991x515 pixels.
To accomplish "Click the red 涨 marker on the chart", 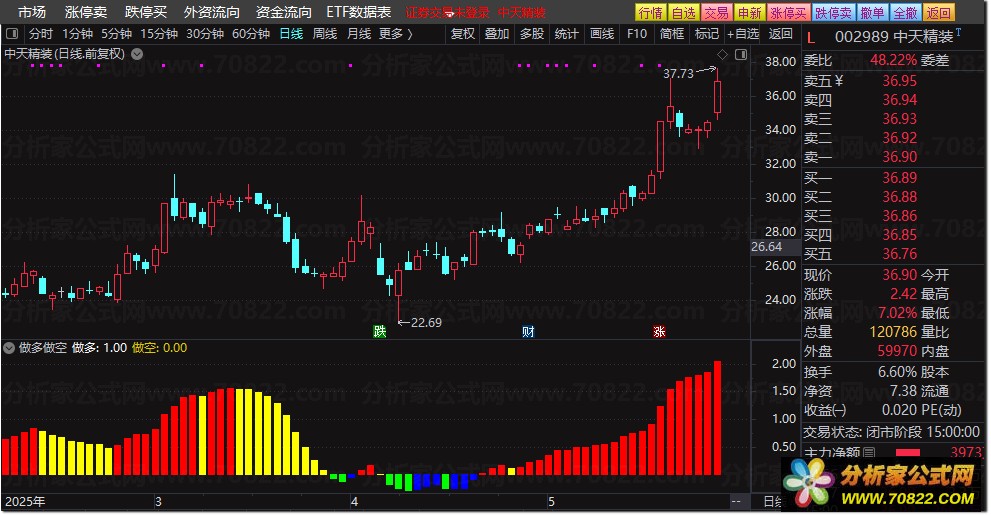I will (659, 332).
